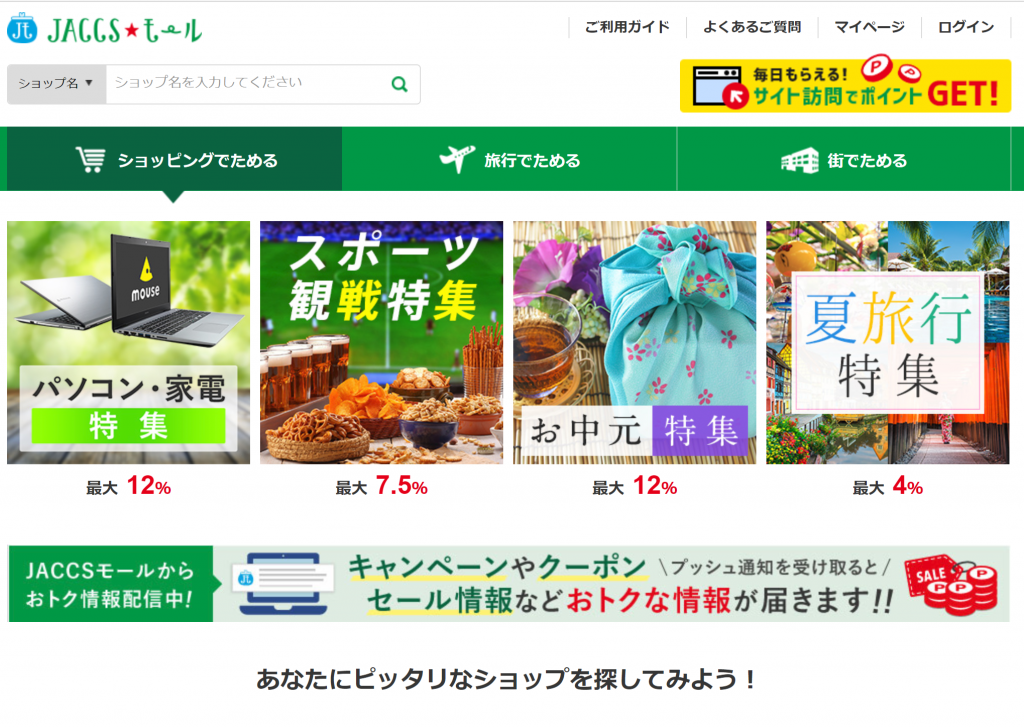
Task: Switch to the 旅行でためる tab
Action: point(509,159)
